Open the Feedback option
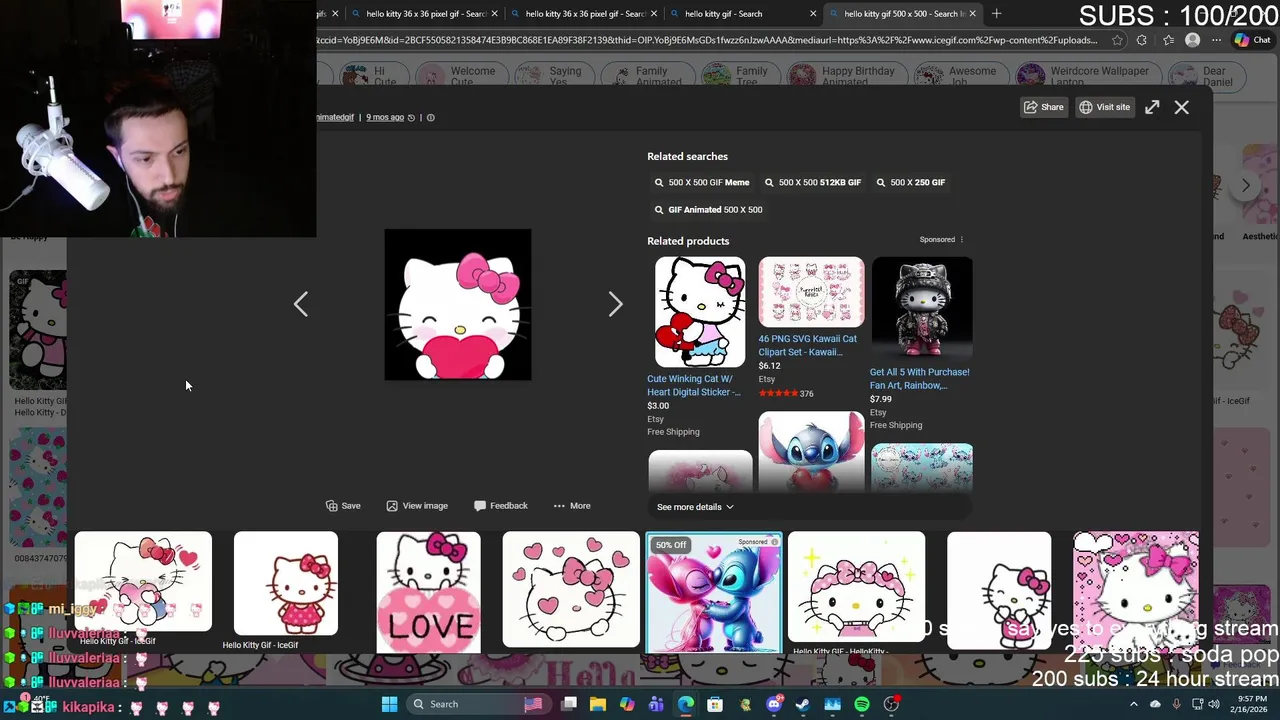Image resolution: width=1280 pixels, height=720 pixels. 501,506
